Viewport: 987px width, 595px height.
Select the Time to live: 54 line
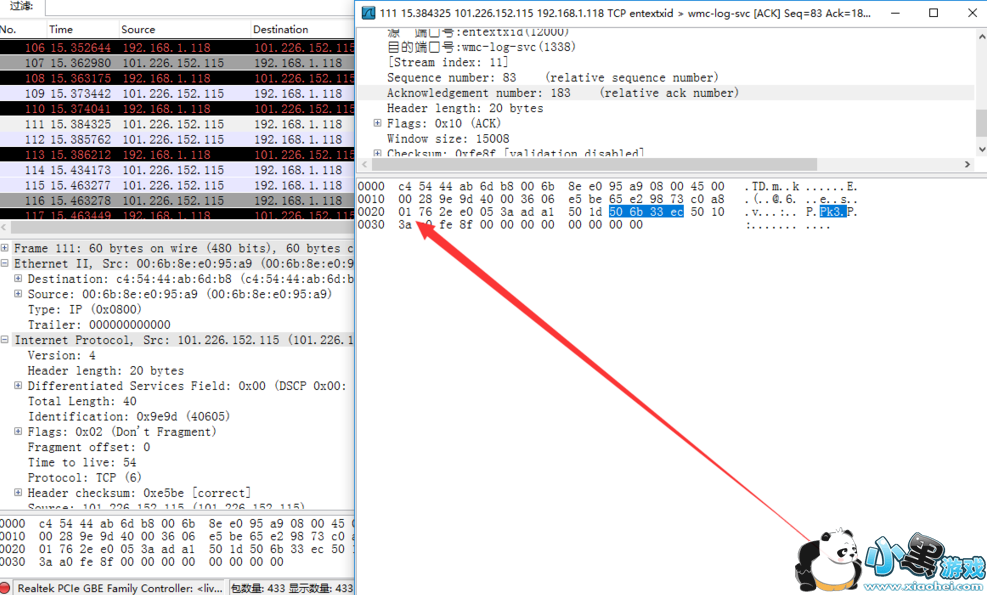click(x=82, y=462)
